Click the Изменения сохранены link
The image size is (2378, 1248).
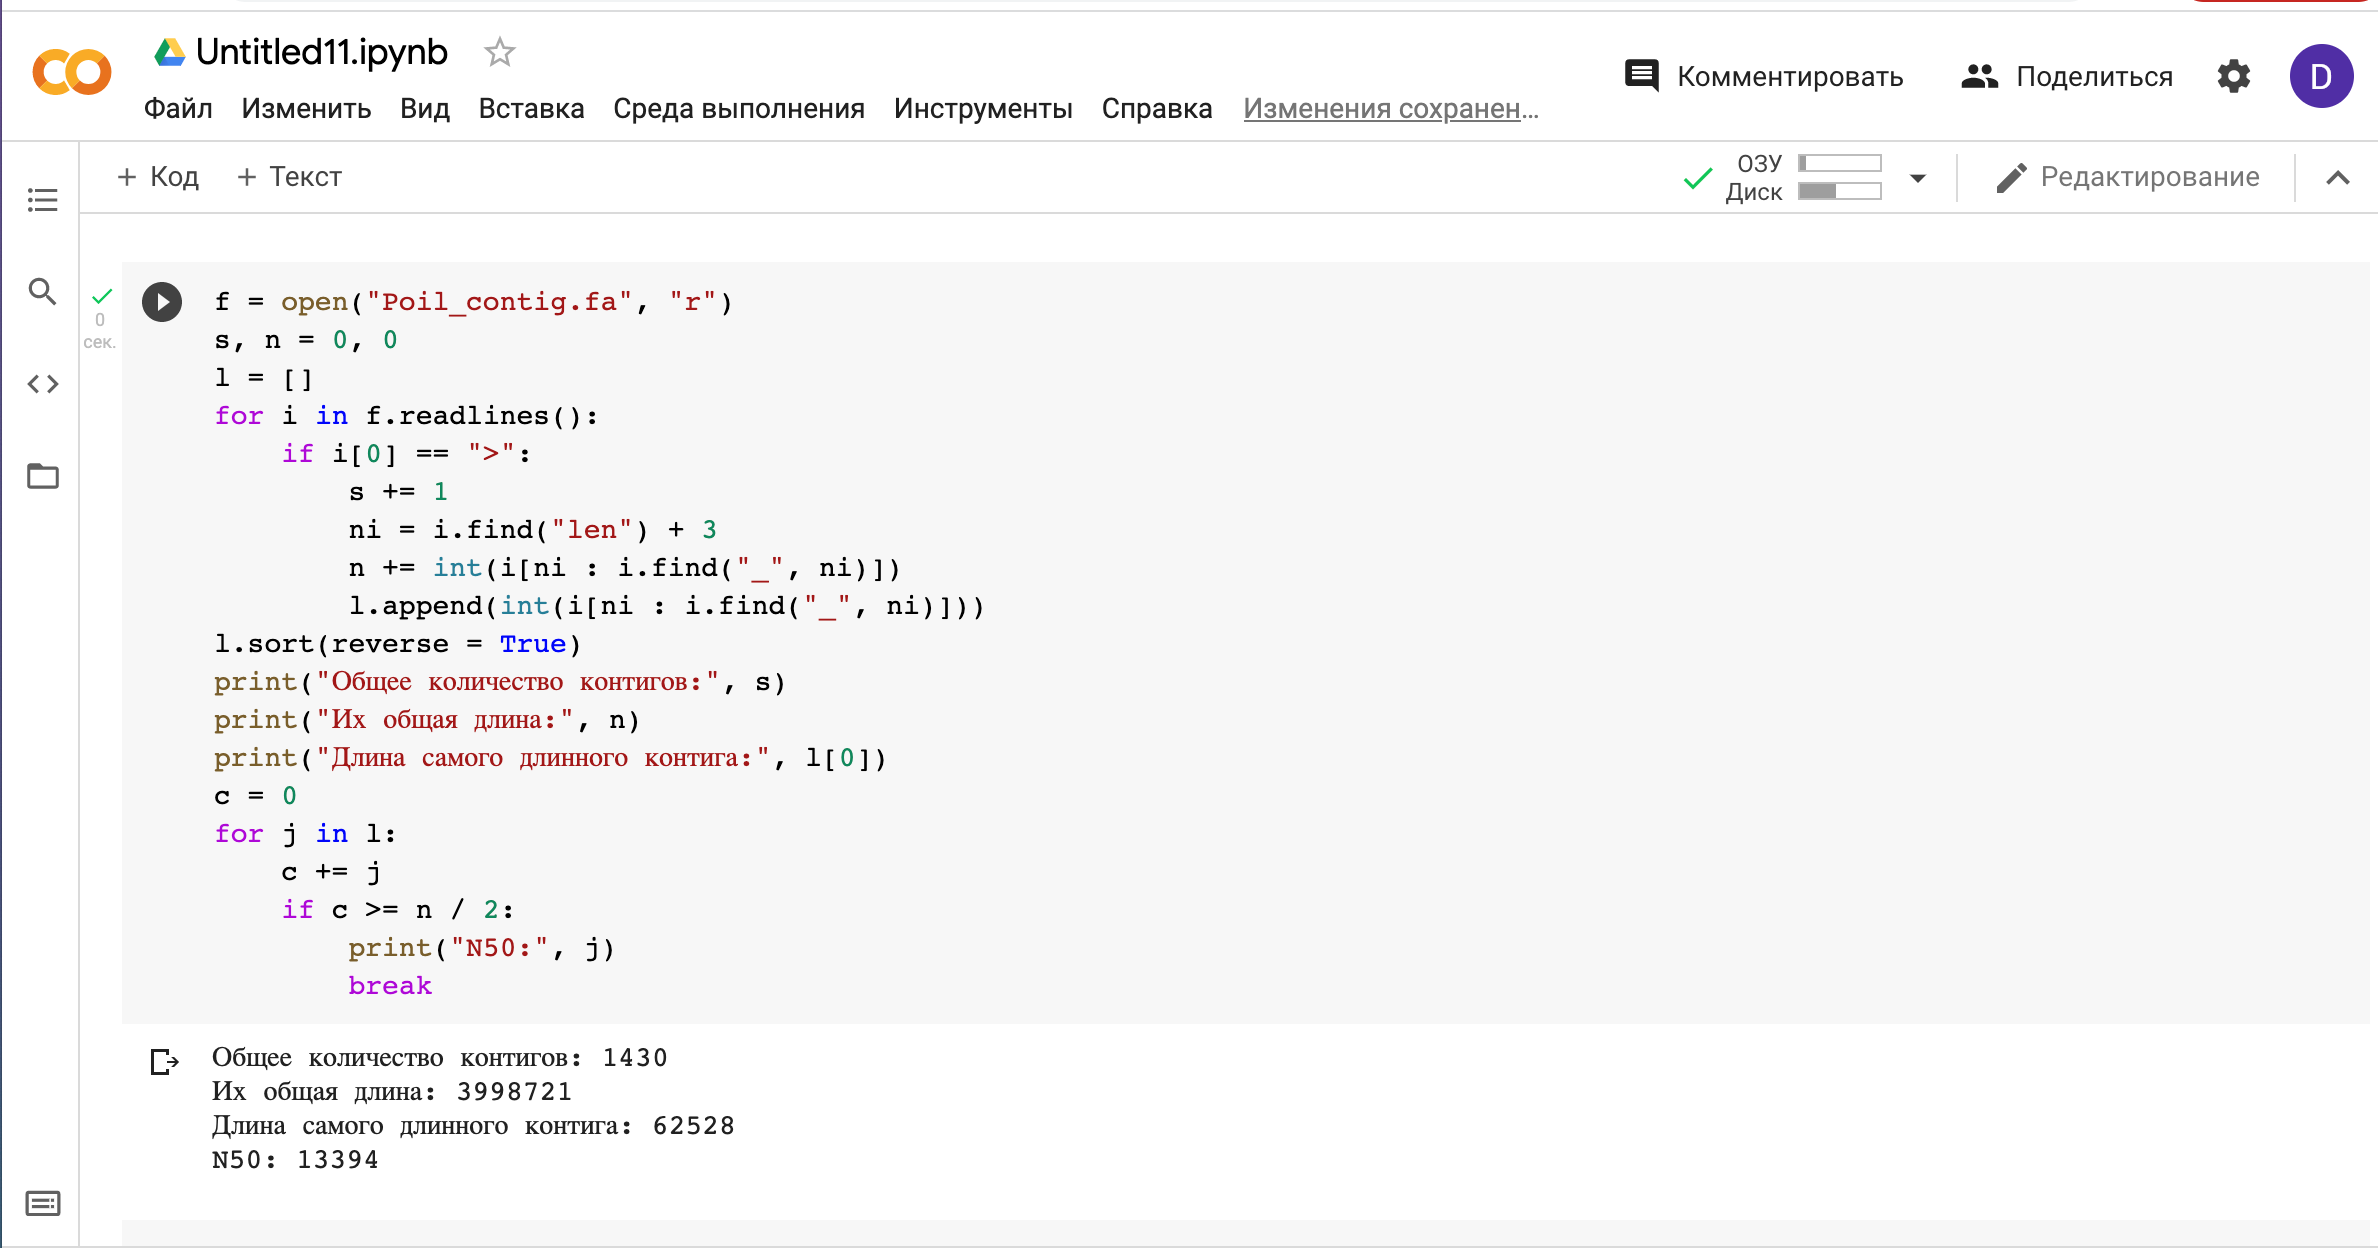[x=1391, y=108]
